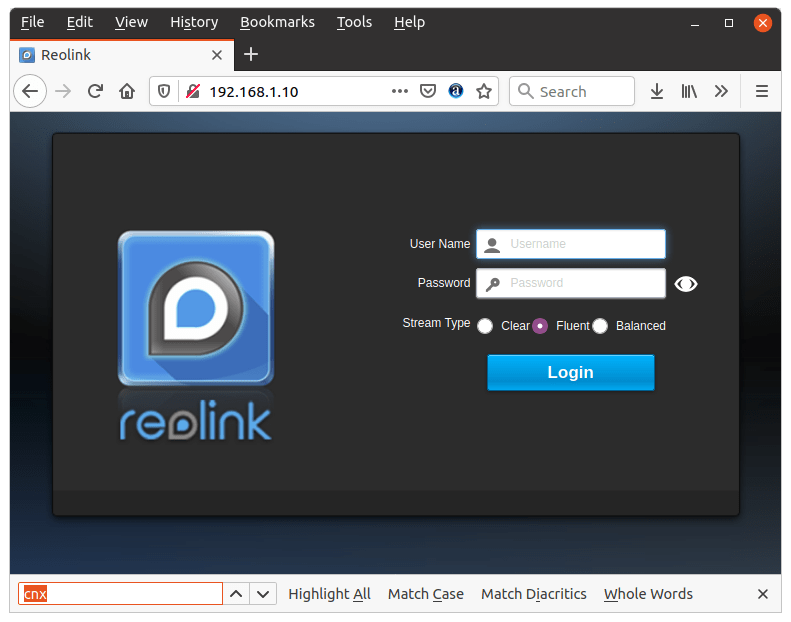Click the Firefox Search box

point(572,91)
